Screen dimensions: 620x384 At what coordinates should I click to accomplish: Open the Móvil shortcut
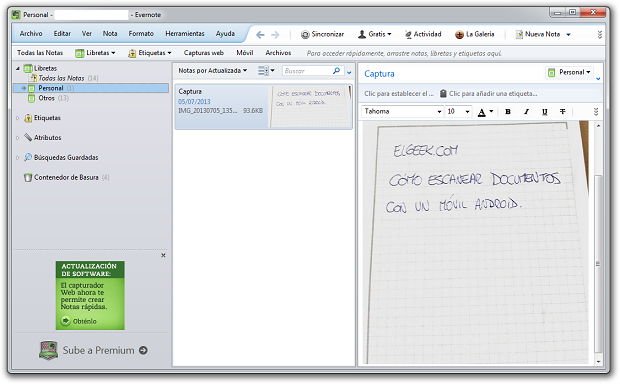(x=244, y=53)
